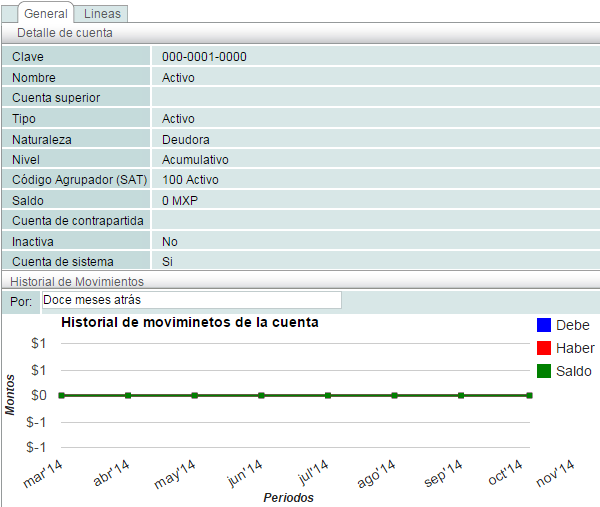Screen dimensions: 600x507
Task: Click the chart data point for mar'14
Action: point(62,395)
